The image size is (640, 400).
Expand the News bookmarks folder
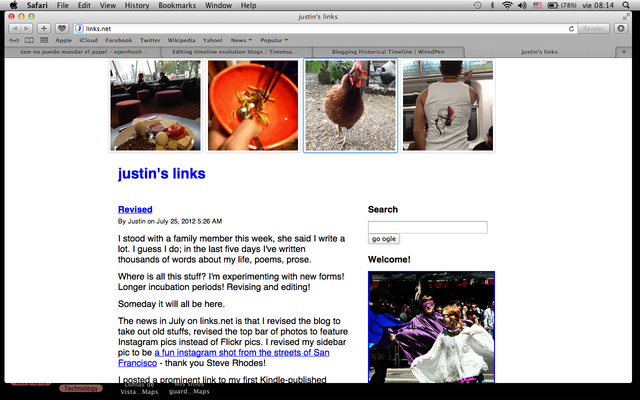tap(241, 40)
